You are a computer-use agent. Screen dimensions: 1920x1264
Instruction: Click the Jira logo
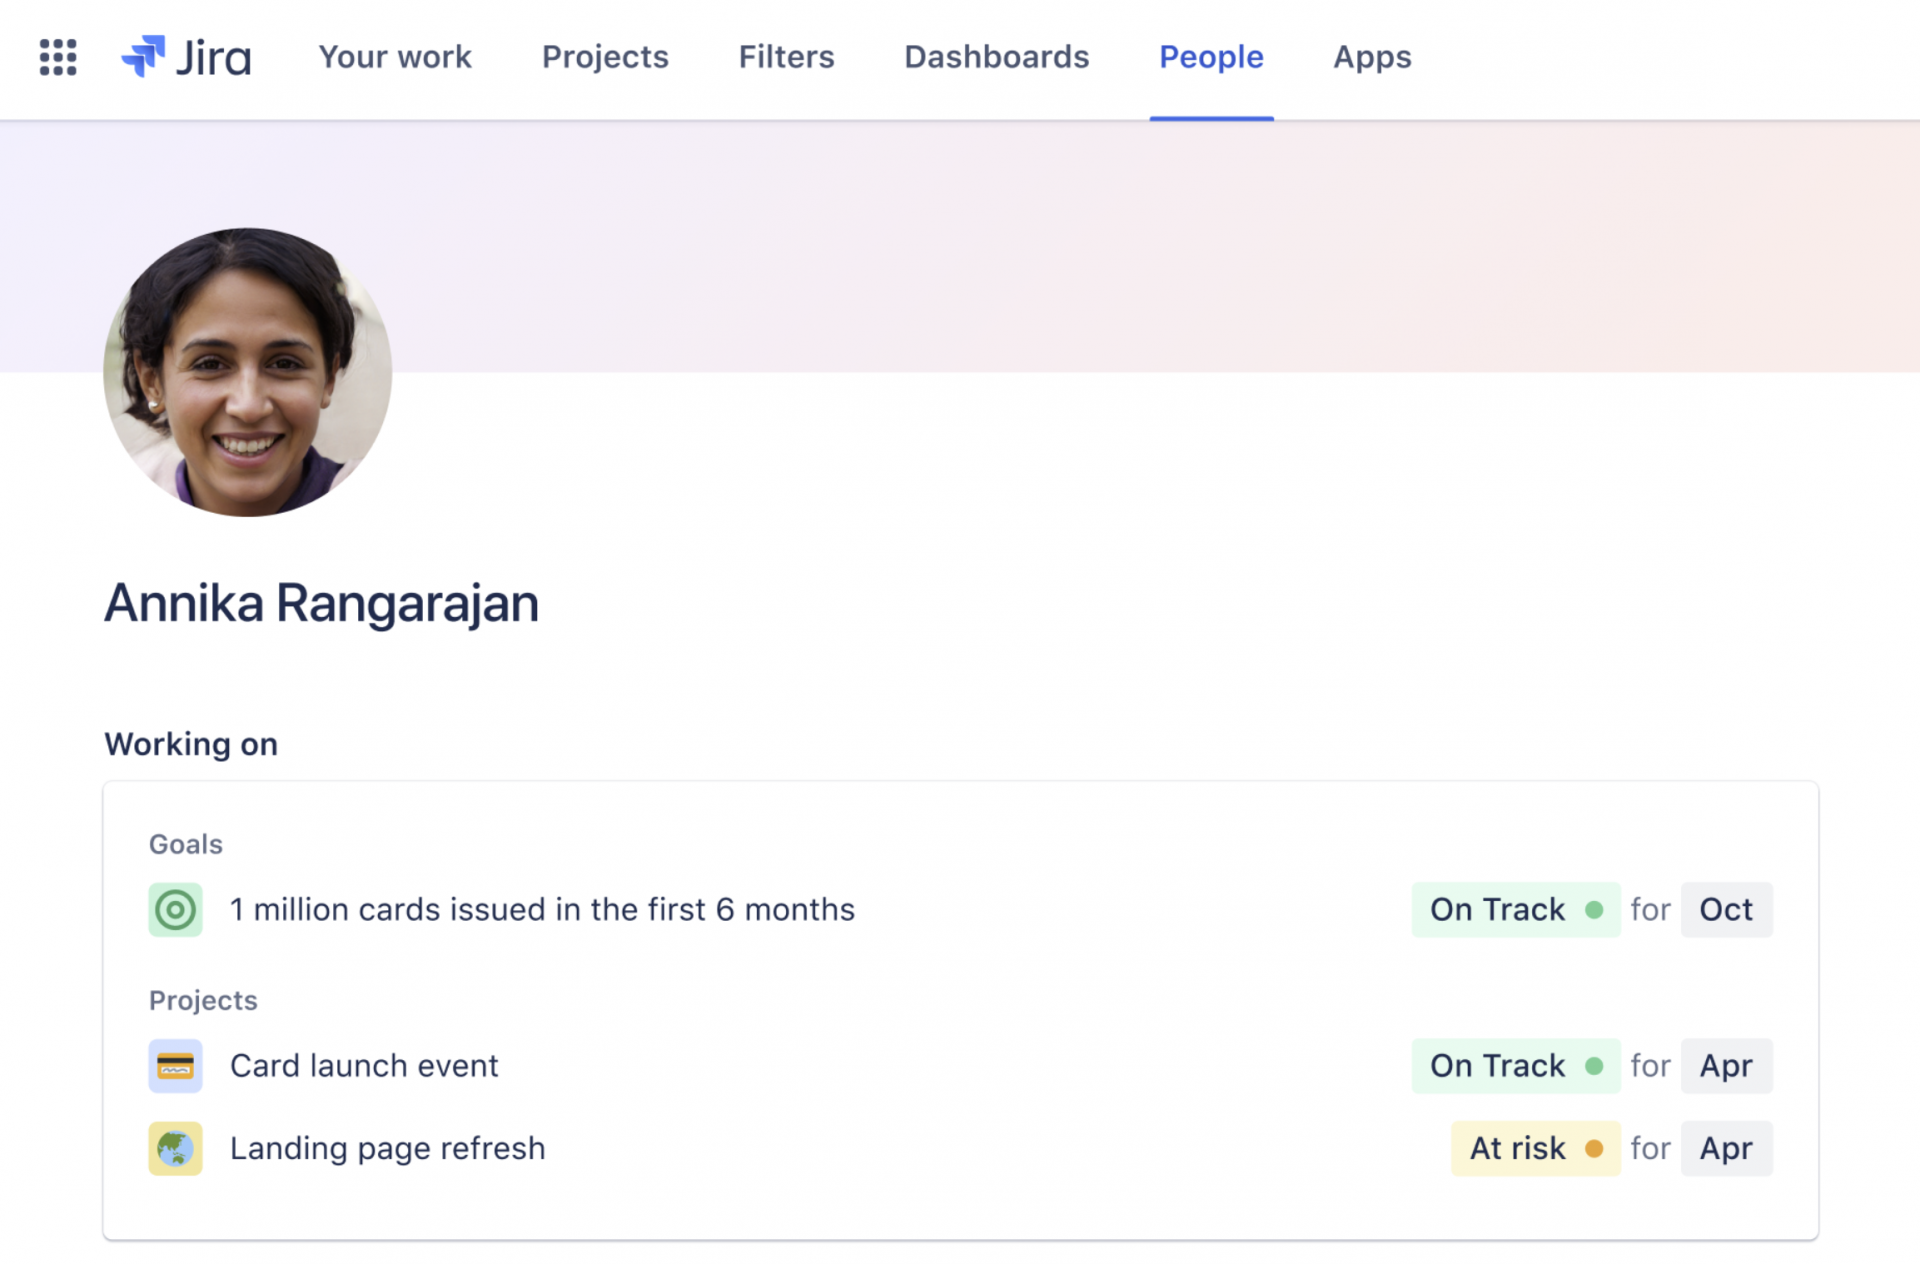click(186, 57)
